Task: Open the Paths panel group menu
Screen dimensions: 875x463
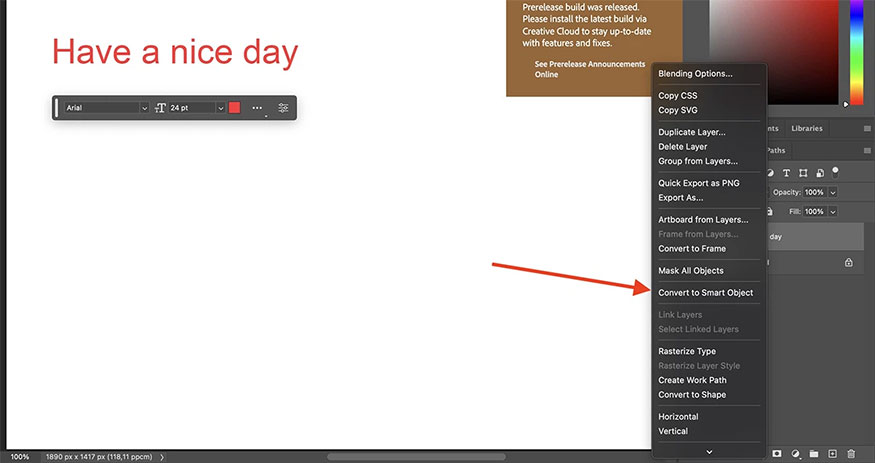Action: pos(867,151)
